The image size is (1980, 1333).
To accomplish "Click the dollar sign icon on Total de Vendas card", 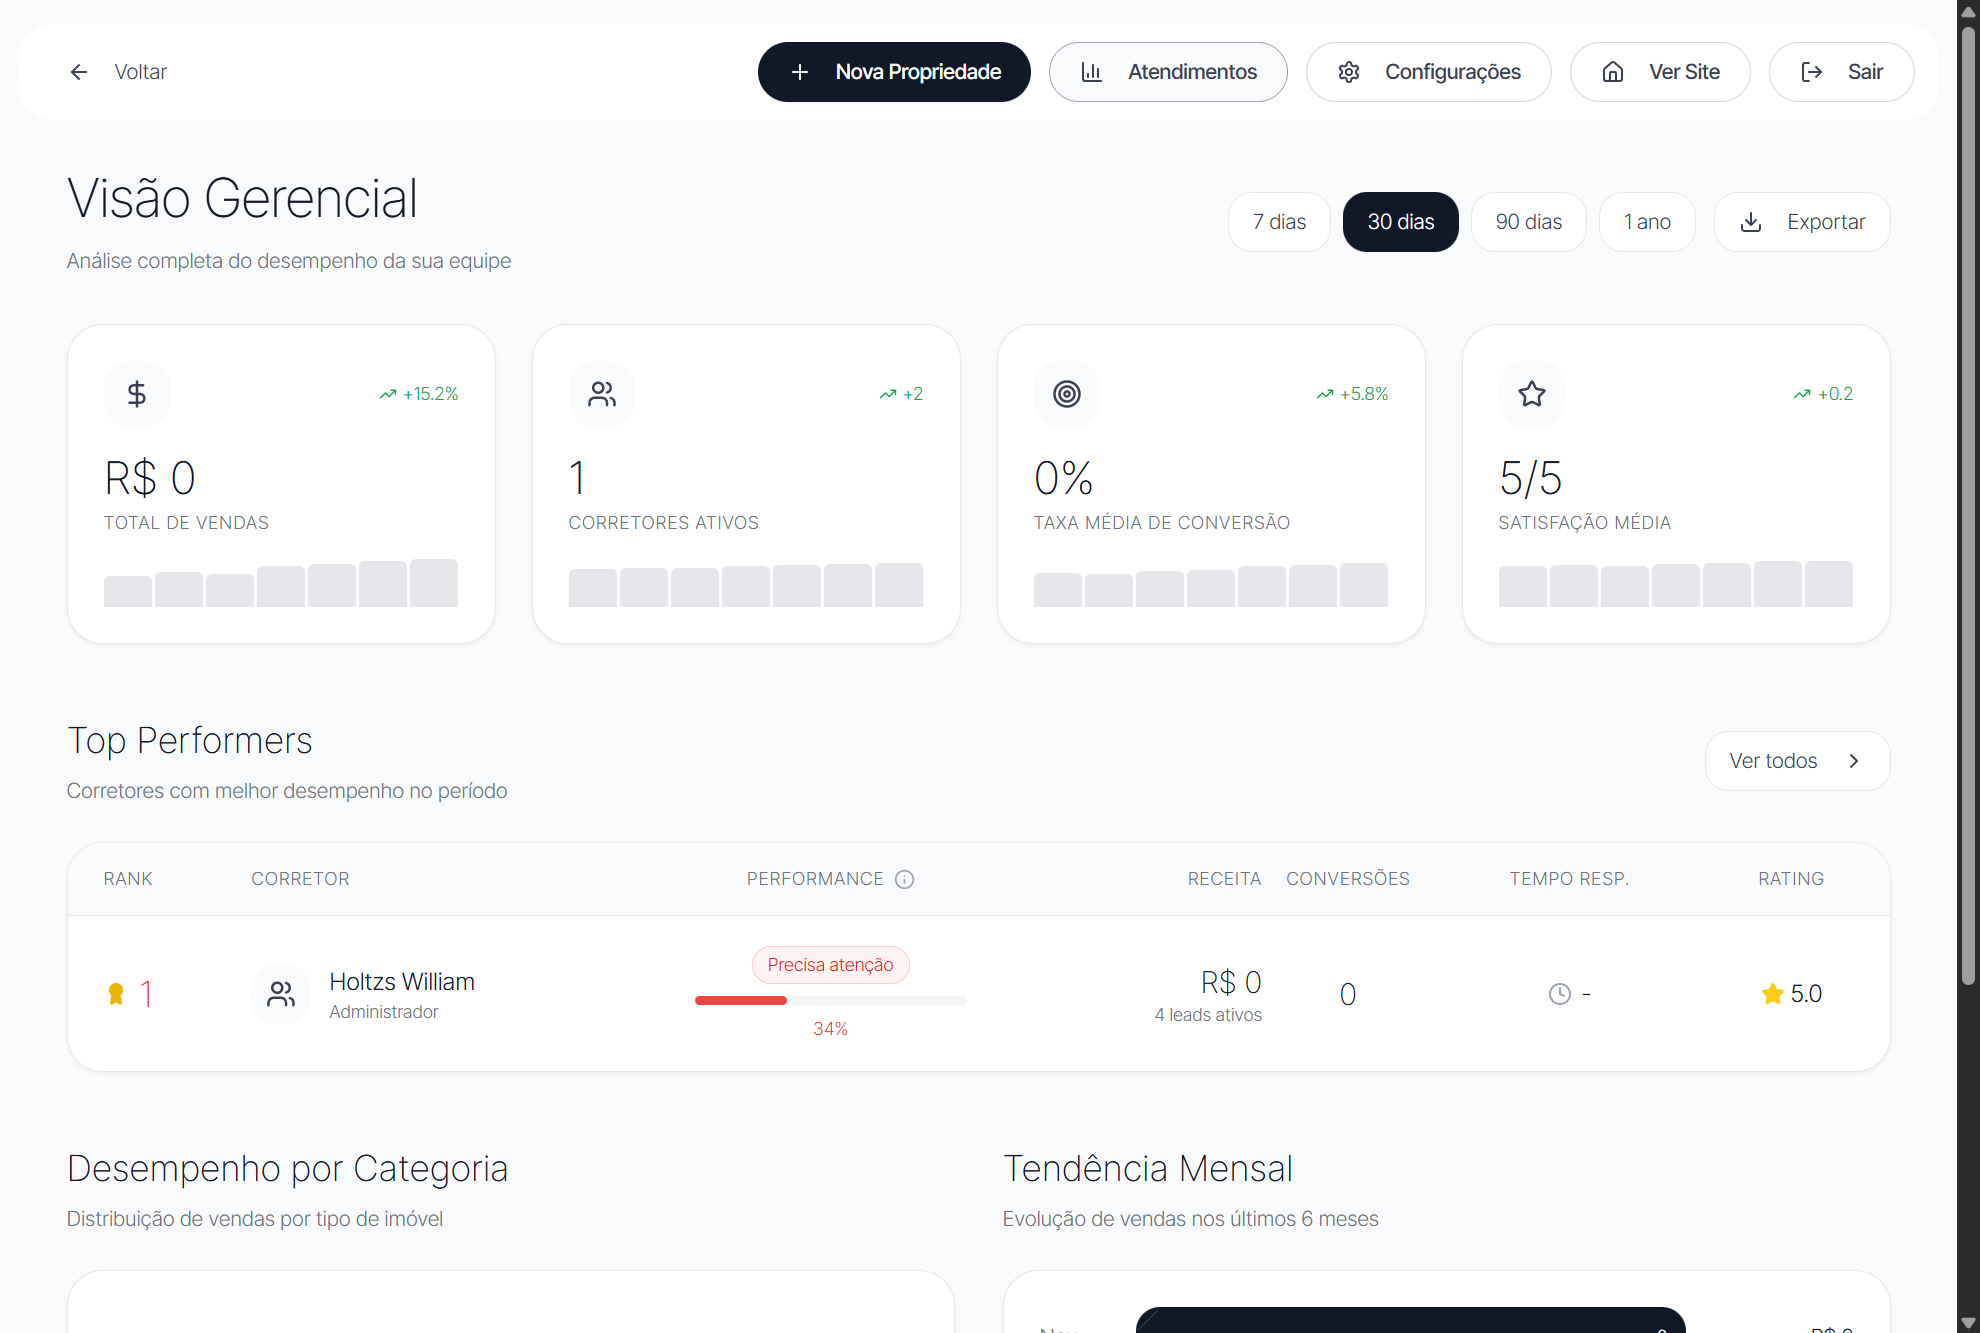I will pos(137,394).
